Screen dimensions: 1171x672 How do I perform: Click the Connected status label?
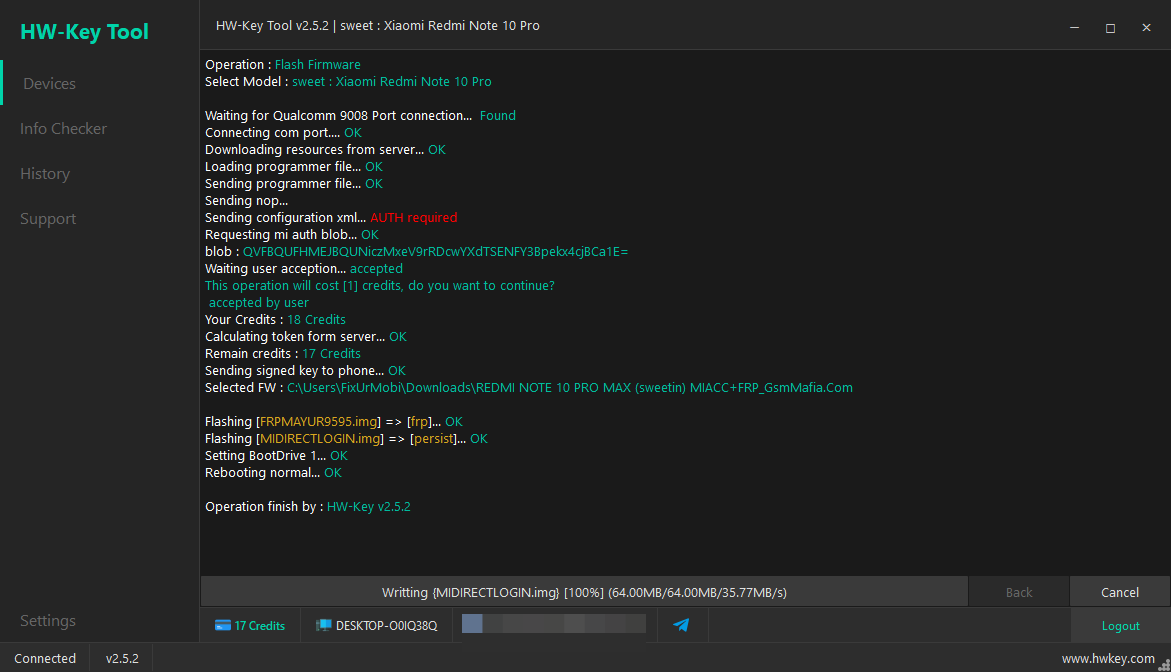(45, 659)
